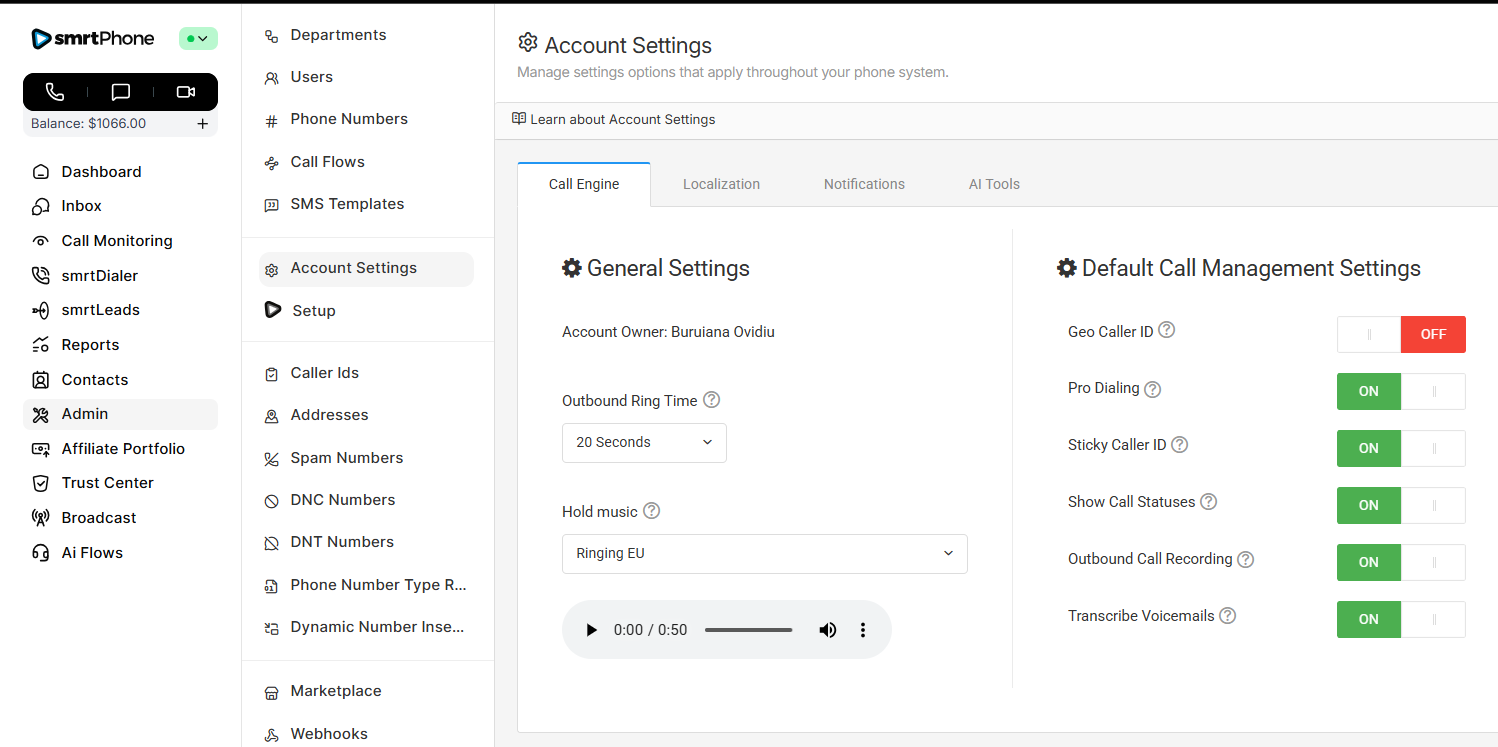
Task: Click the help icon next to Geo Caller ID
Action: coord(1166,330)
